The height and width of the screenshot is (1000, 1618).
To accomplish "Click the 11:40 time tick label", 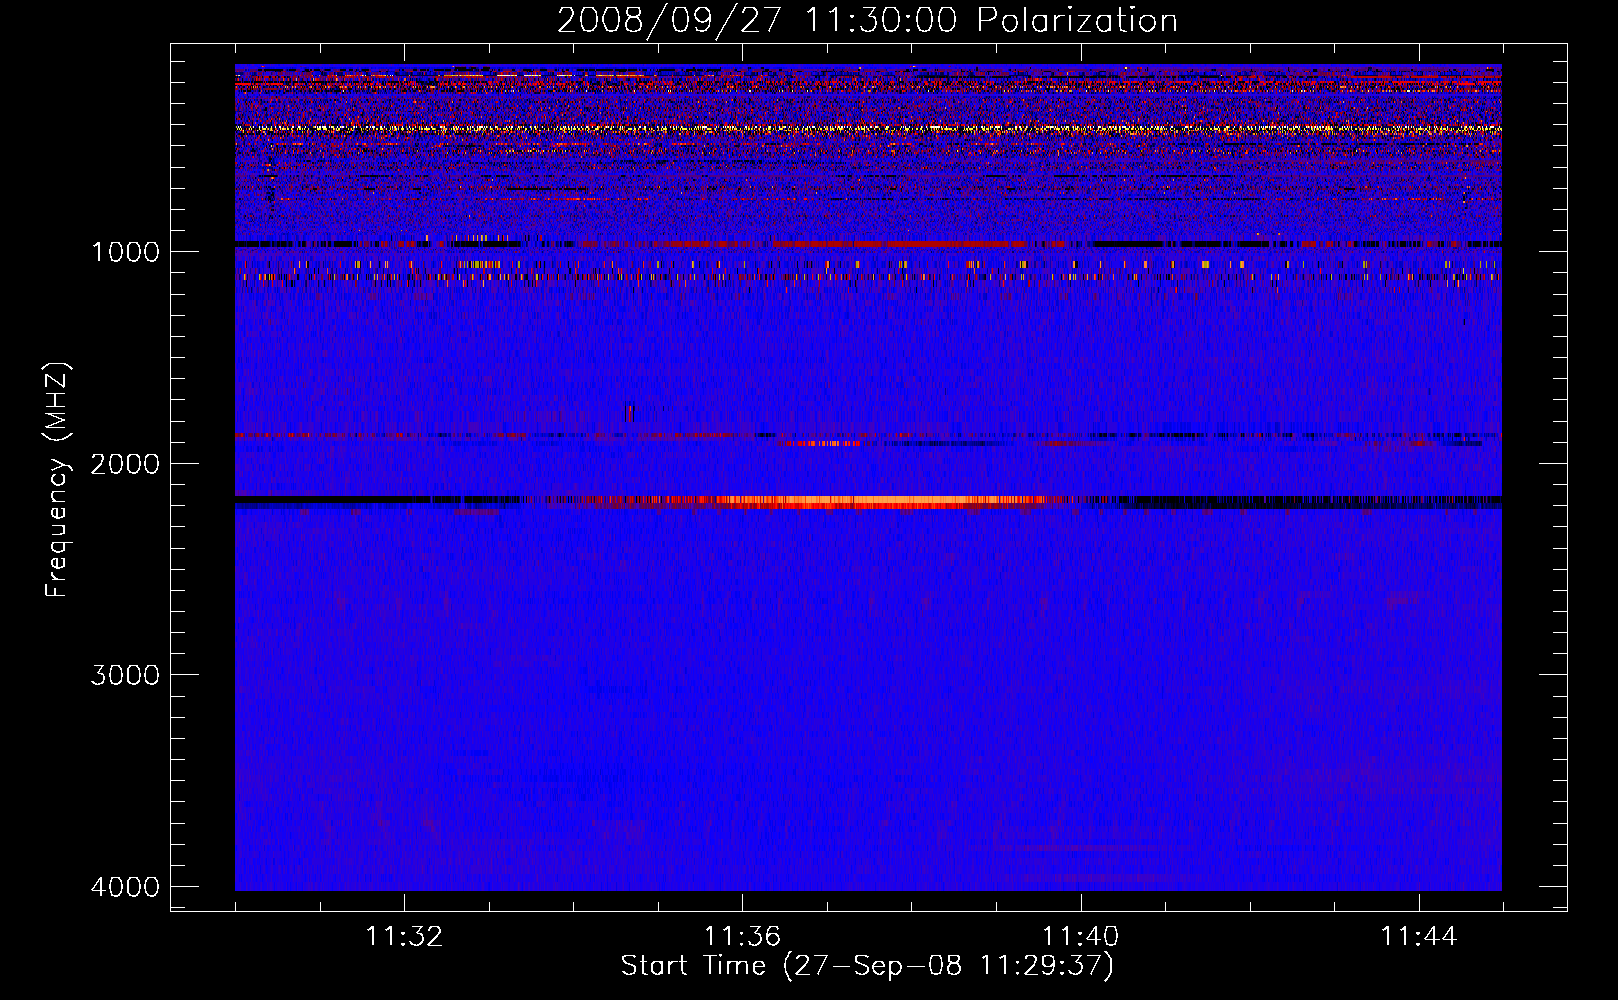I will 1081,937.
